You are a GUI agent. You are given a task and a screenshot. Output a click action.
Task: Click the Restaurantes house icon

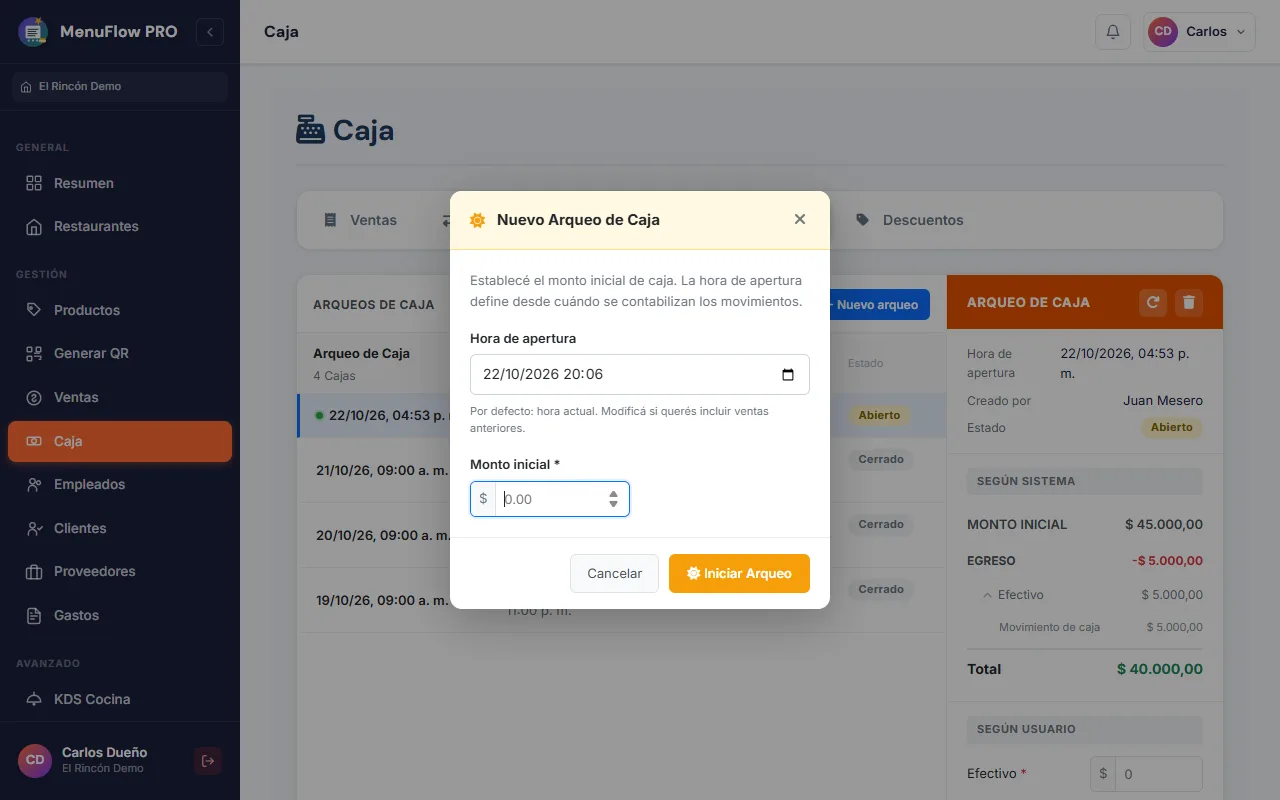click(34, 227)
